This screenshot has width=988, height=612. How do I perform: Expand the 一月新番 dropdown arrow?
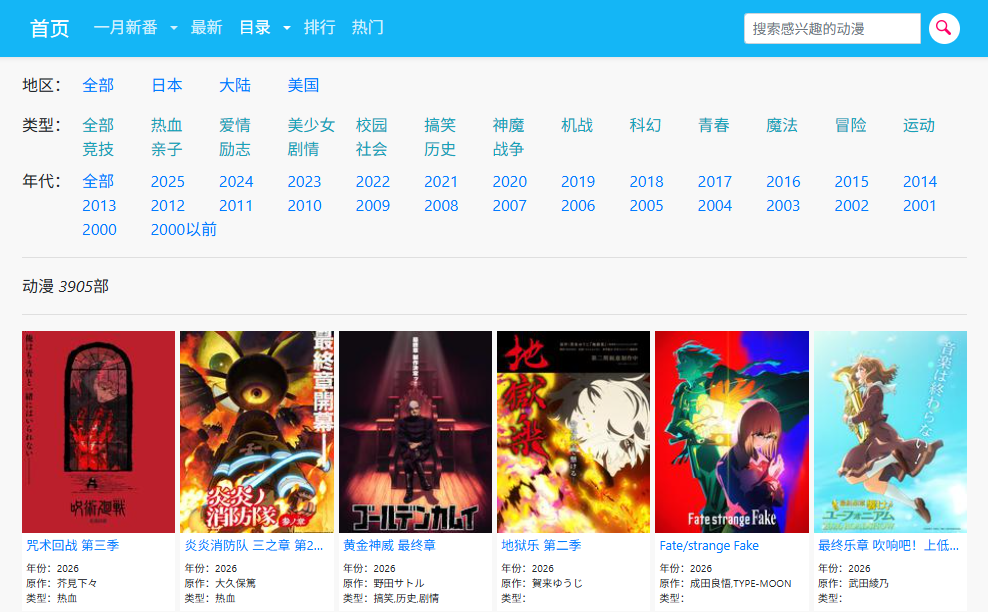coord(174,28)
